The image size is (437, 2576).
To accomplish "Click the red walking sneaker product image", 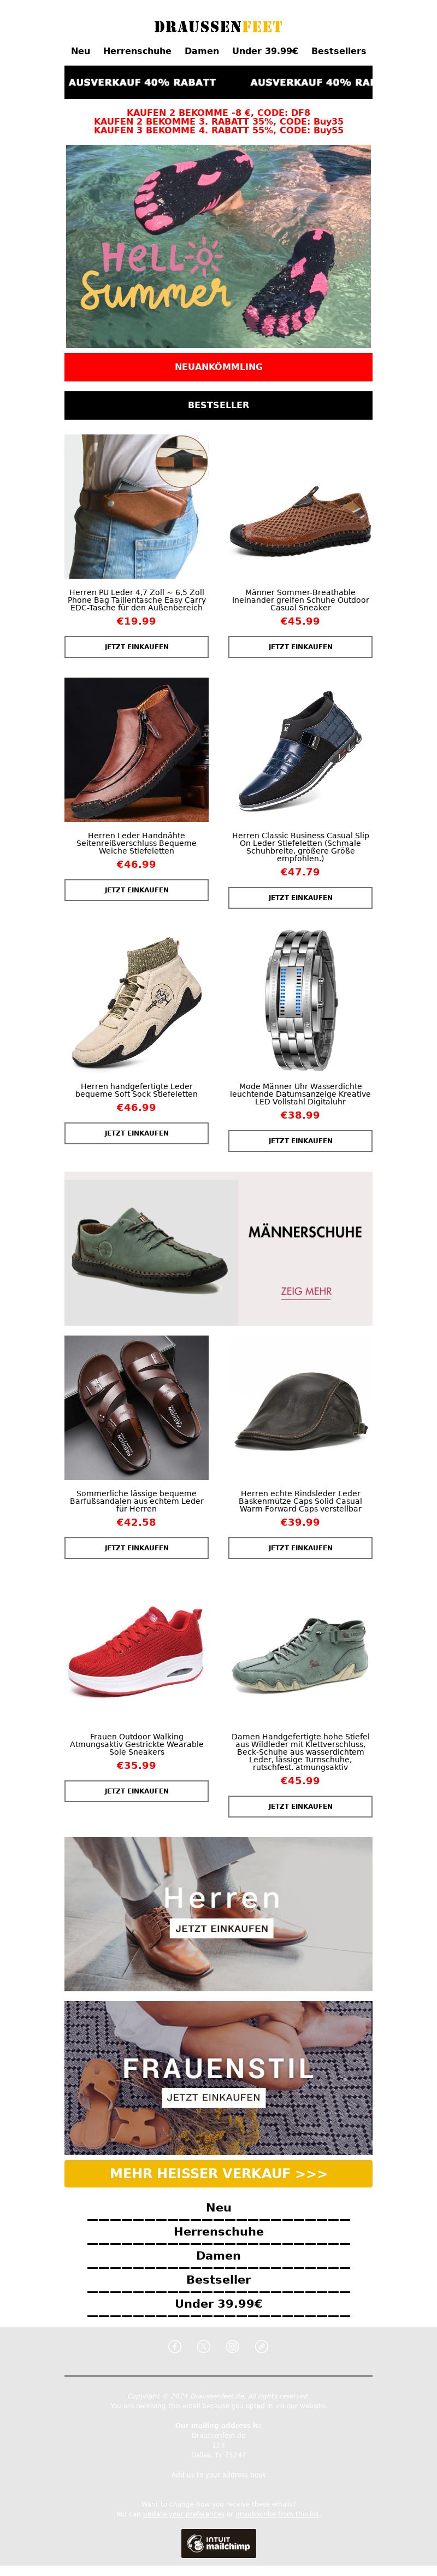I will (x=137, y=1651).
